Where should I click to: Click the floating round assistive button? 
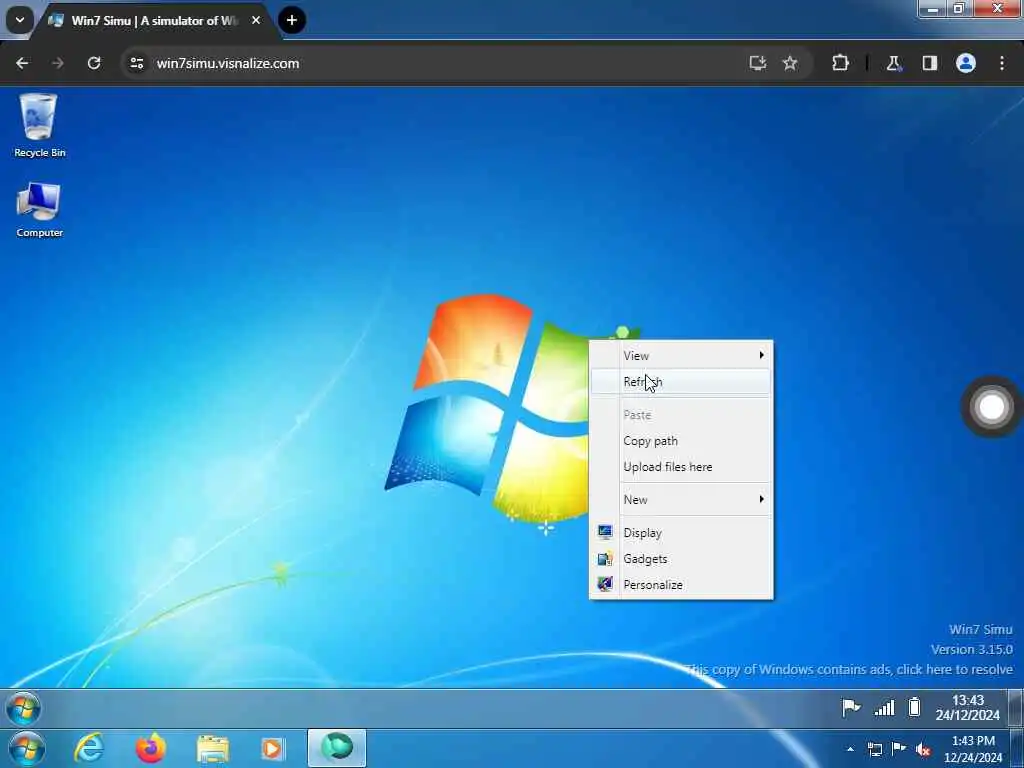coord(991,407)
